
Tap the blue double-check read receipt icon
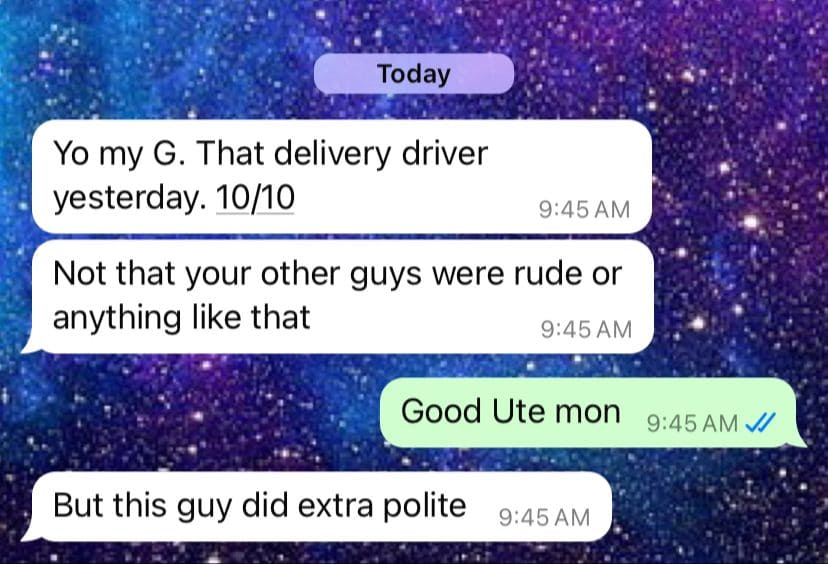point(760,422)
